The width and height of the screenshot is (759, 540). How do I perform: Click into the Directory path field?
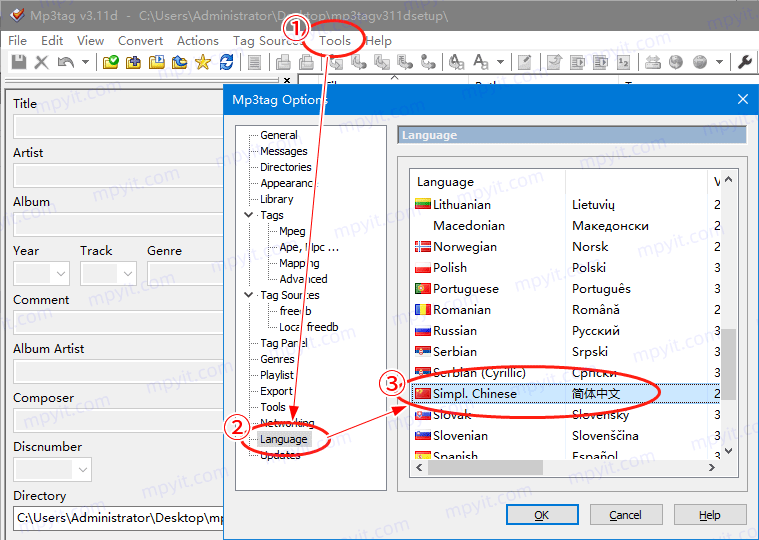coord(119,518)
